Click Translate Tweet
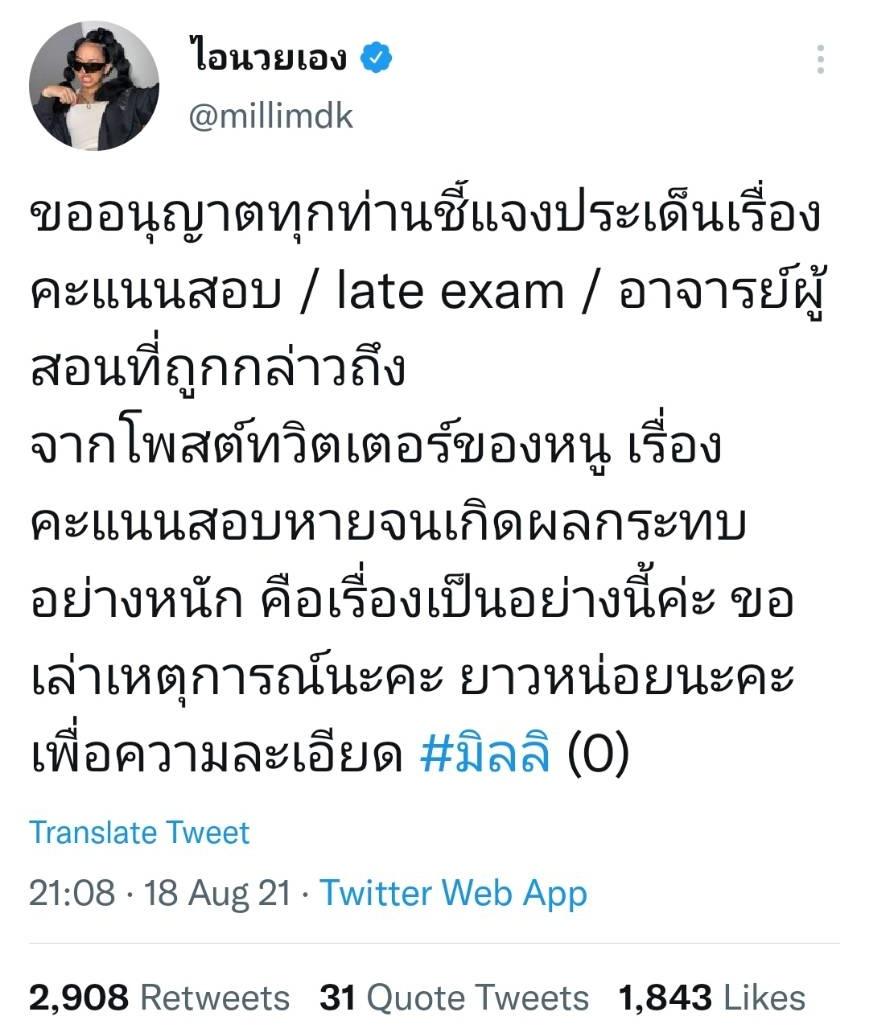 click(139, 832)
